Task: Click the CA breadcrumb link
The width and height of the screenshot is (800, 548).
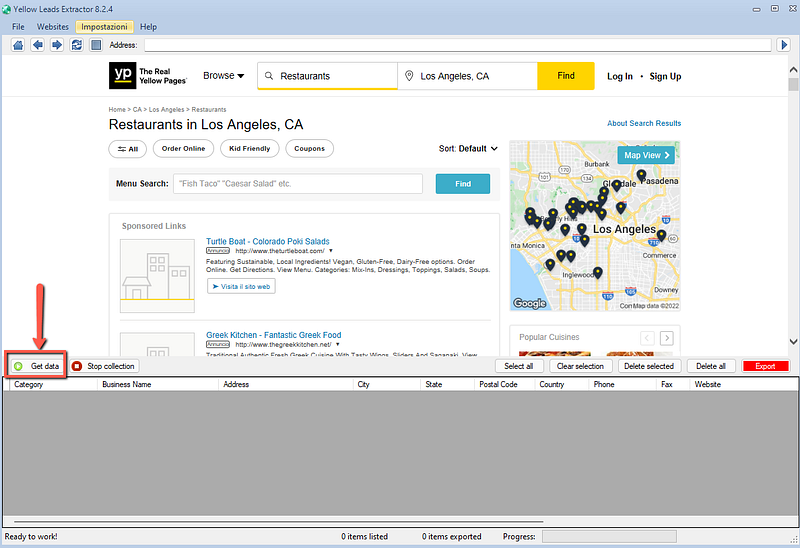Action: (x=137, y=110)
